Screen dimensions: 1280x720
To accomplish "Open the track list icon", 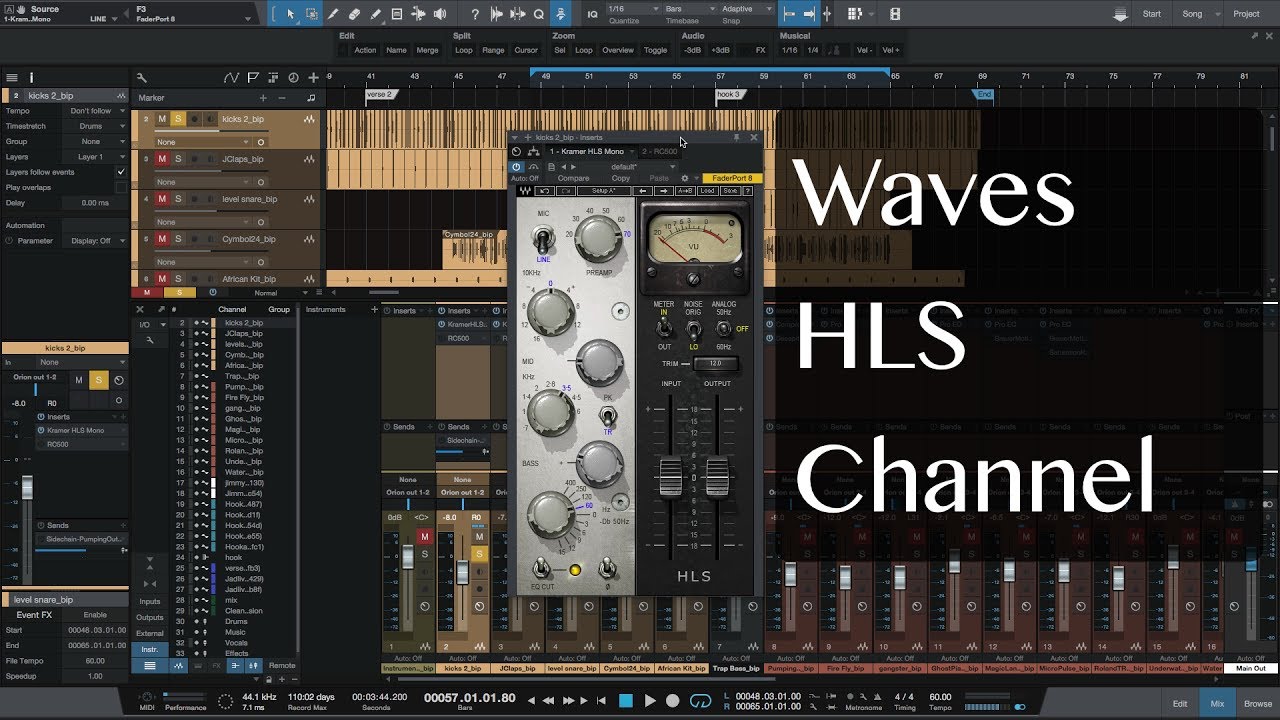I will [x=11, y=77].
